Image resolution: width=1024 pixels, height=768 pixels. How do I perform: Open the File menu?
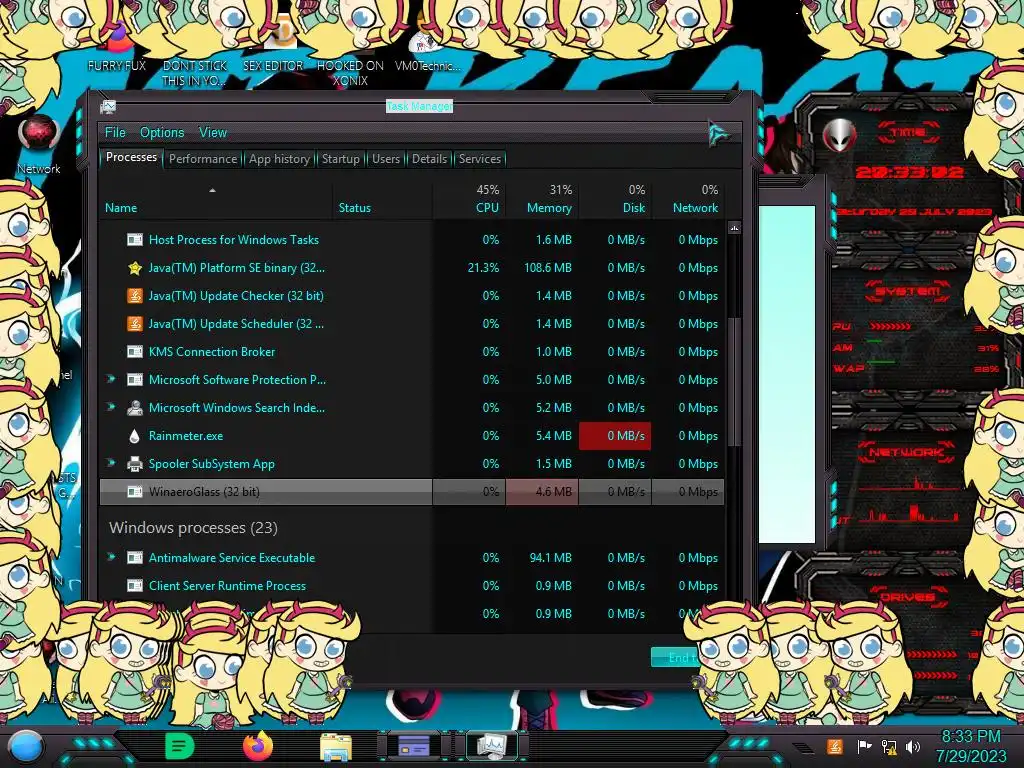pyautogui.click(x=115, y=133)
